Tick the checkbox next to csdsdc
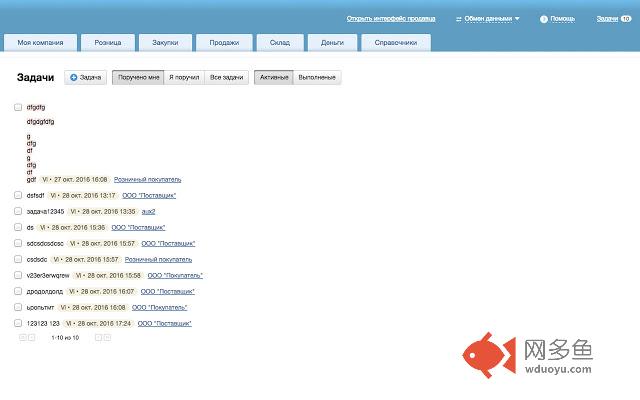This screenshot has height=400, width=640. (x=18, y=259)
